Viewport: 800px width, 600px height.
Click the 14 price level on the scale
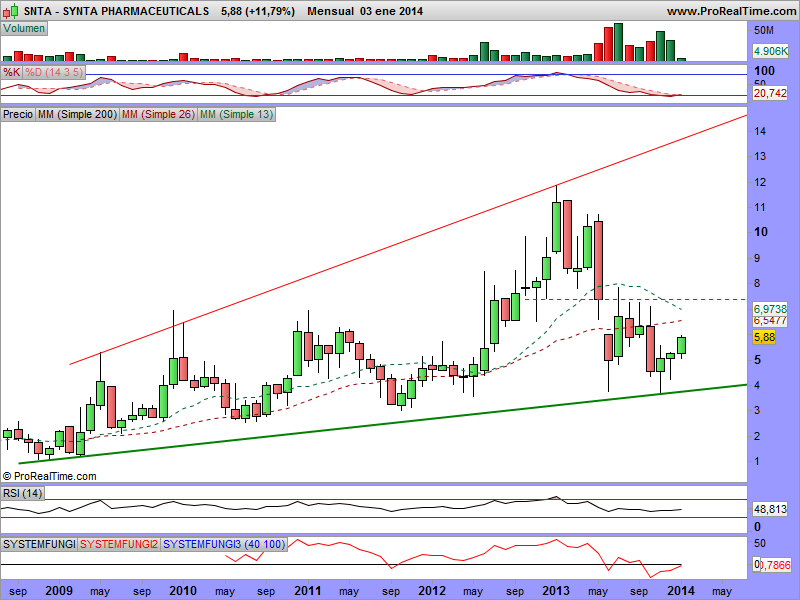pos(760,131)
